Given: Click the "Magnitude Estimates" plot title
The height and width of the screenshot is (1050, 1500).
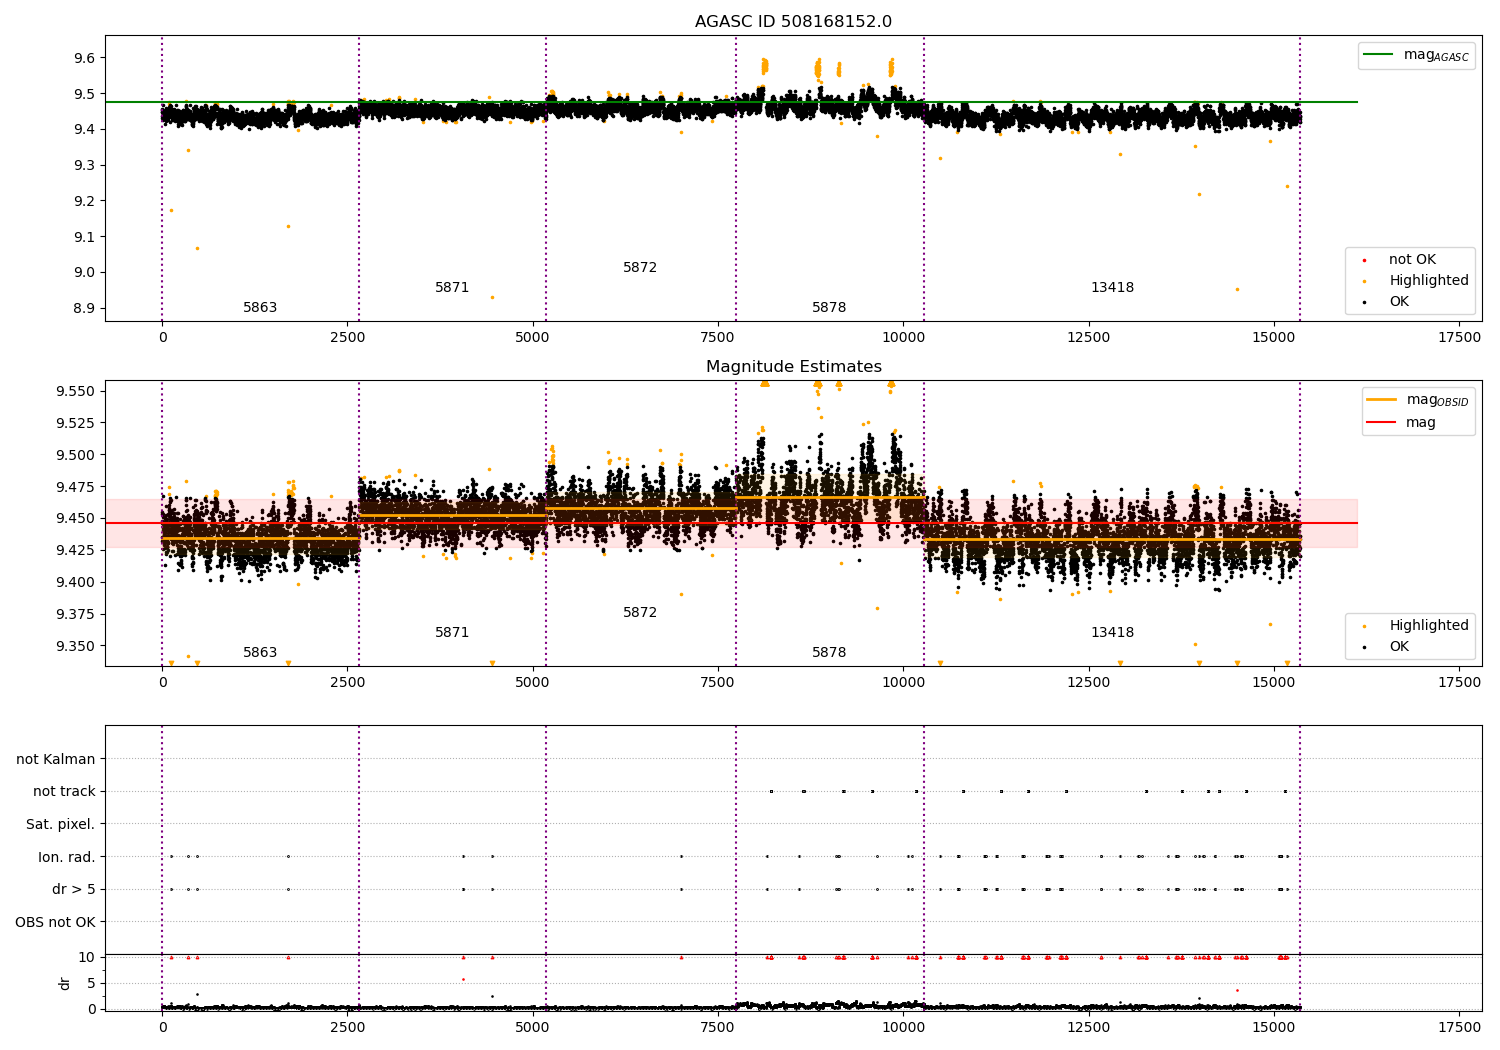Looking at the screenshot, I should tap(793, 366).
